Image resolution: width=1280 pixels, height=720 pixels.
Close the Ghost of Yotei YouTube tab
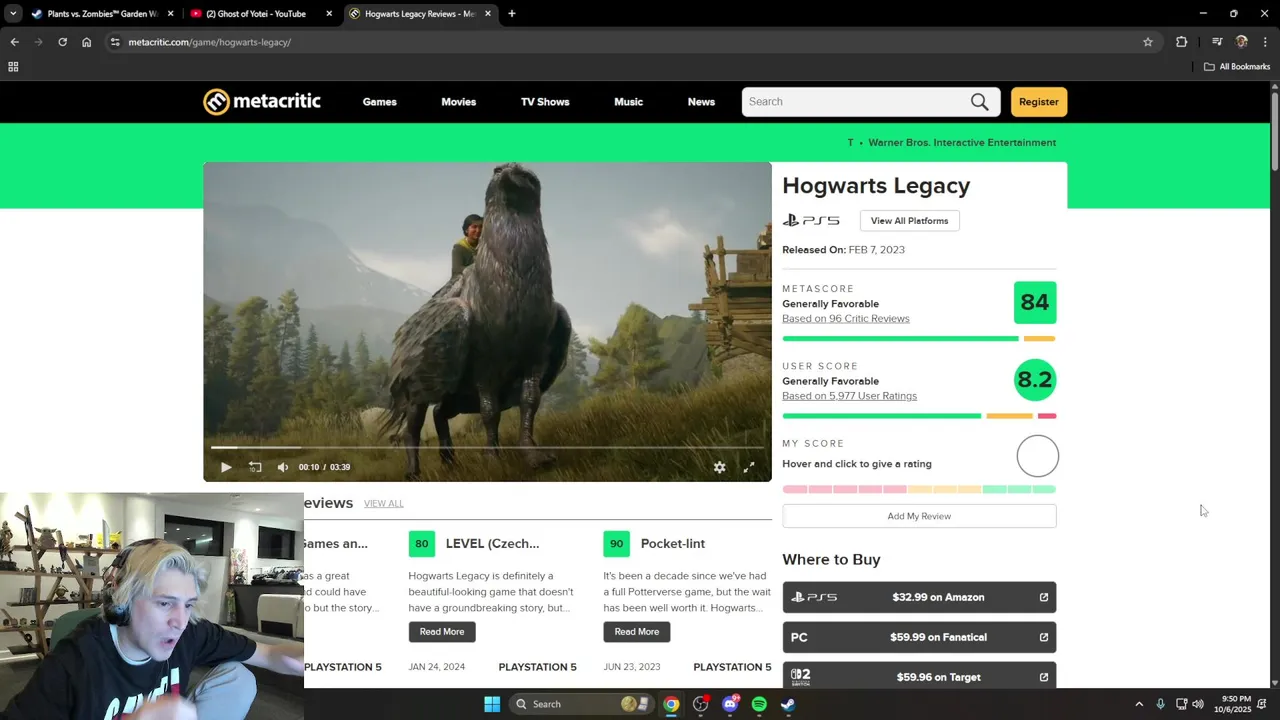[x=329, y=14]
